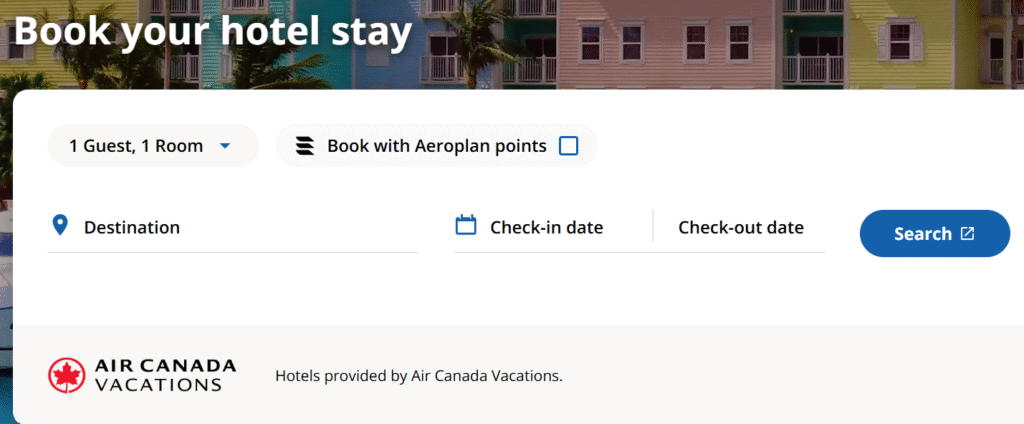Open the Check-out date picker
The width and height of the screenshot is (1024, 424).
click(740, 227)
